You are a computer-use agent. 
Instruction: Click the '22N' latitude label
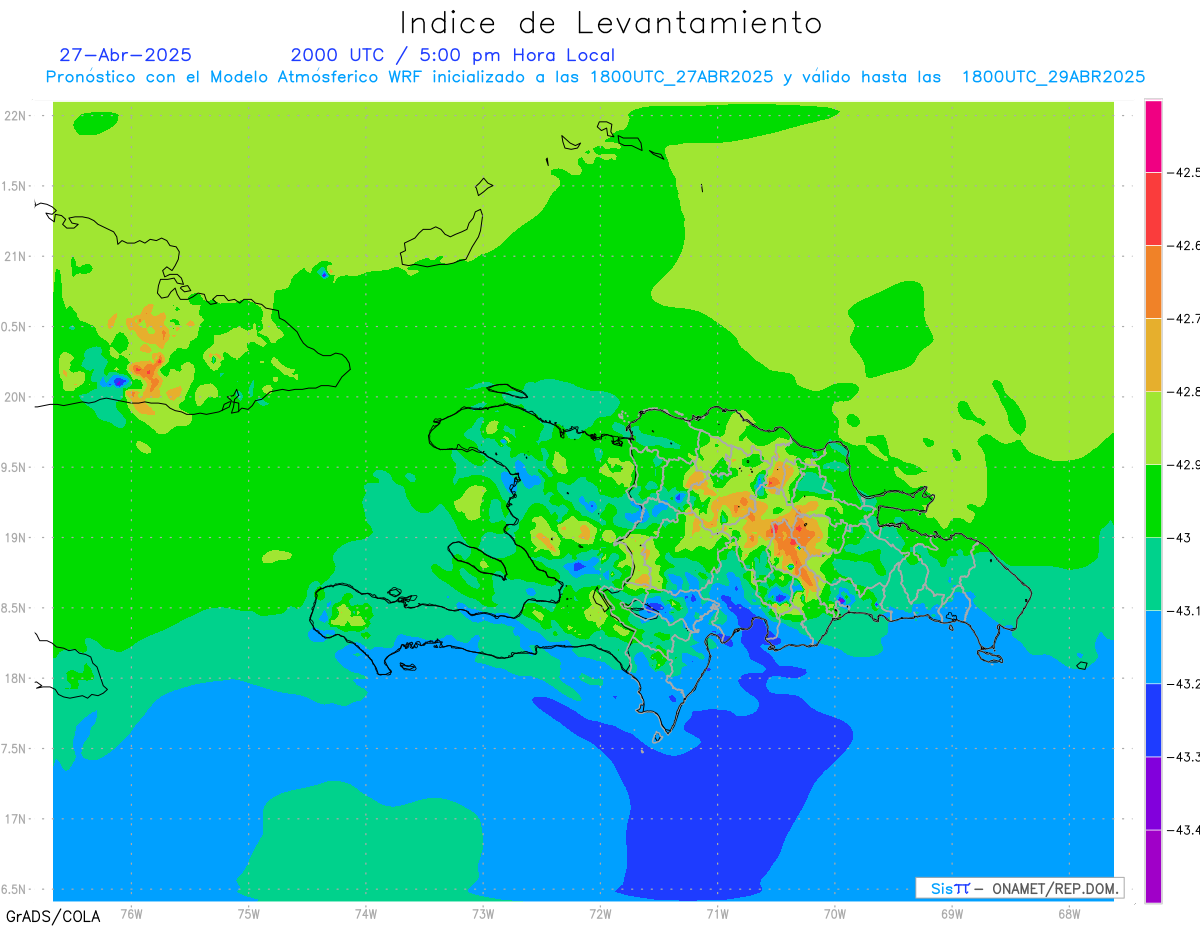coord(17,116)
